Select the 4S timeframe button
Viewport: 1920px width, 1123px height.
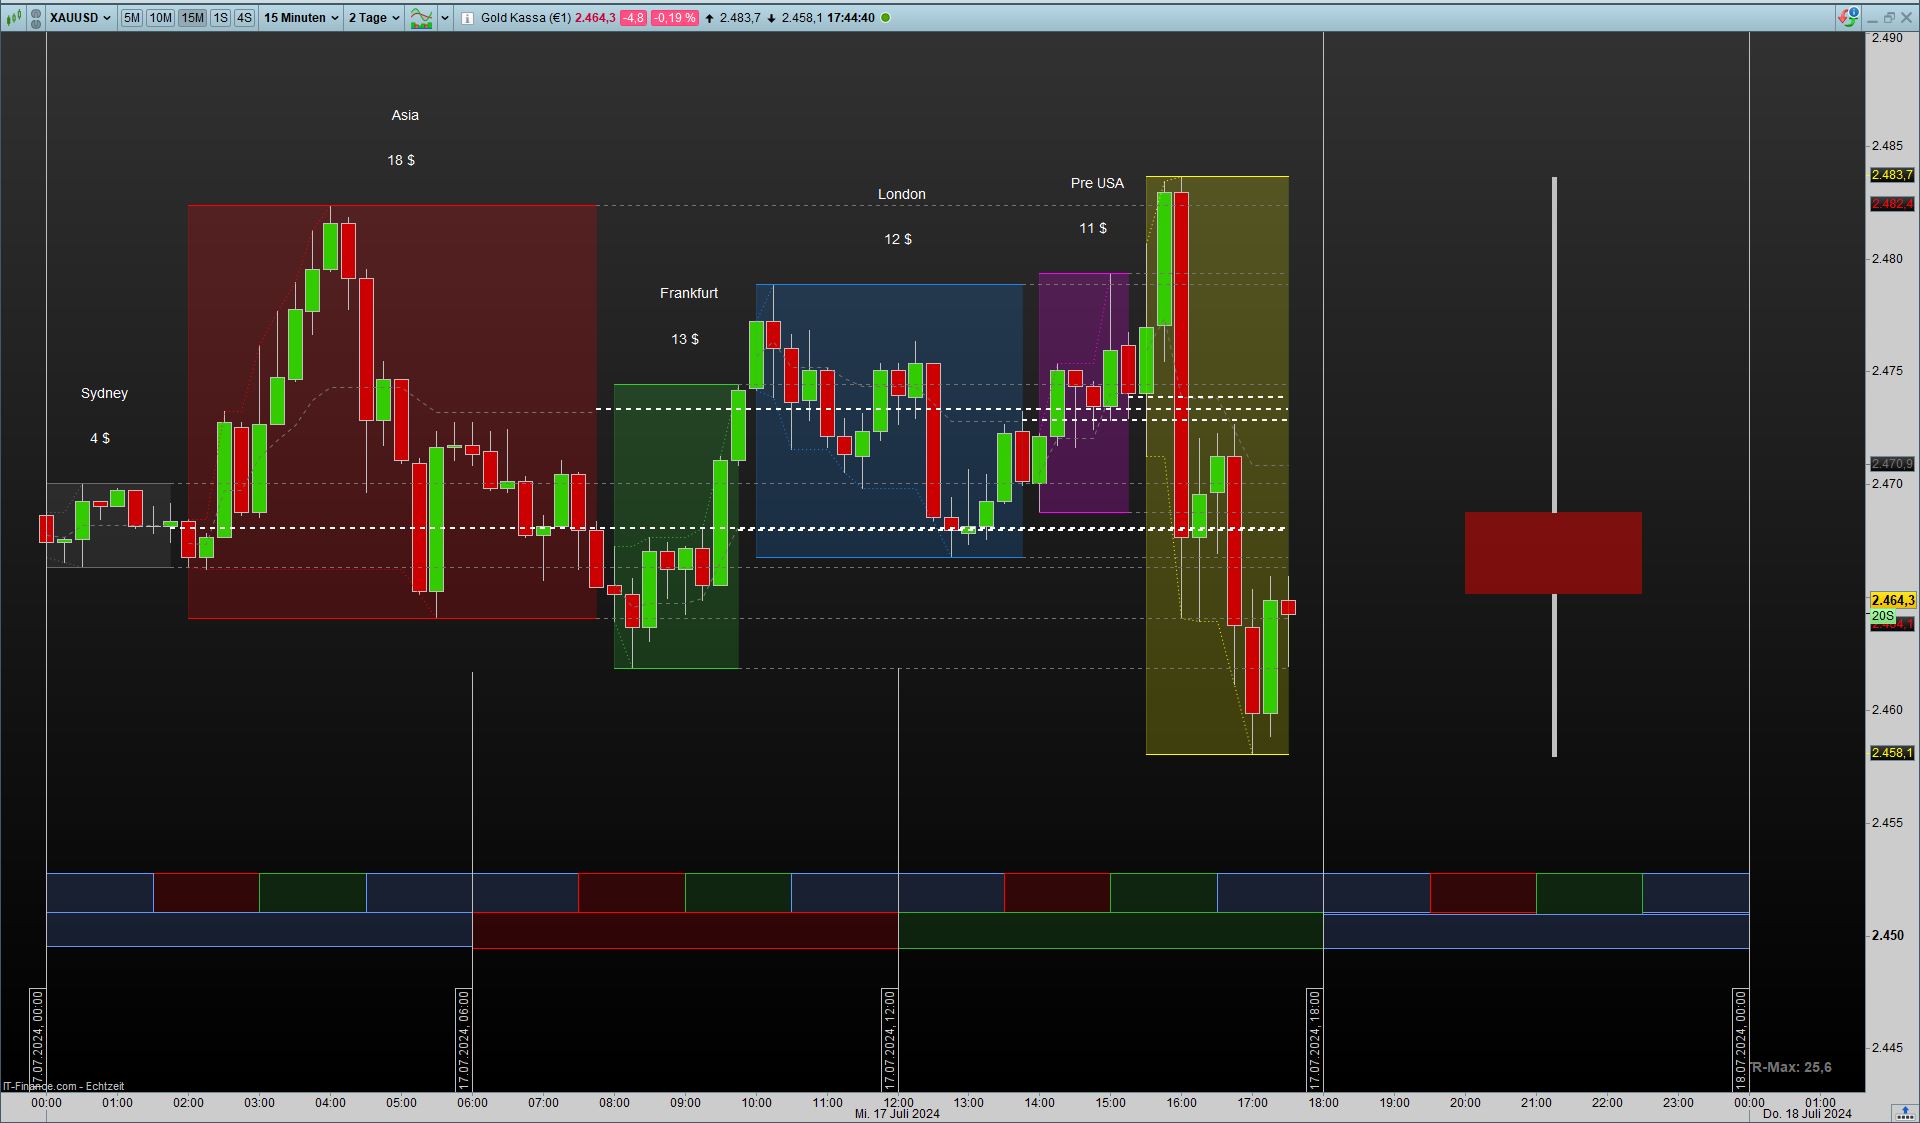click(244, 18)
